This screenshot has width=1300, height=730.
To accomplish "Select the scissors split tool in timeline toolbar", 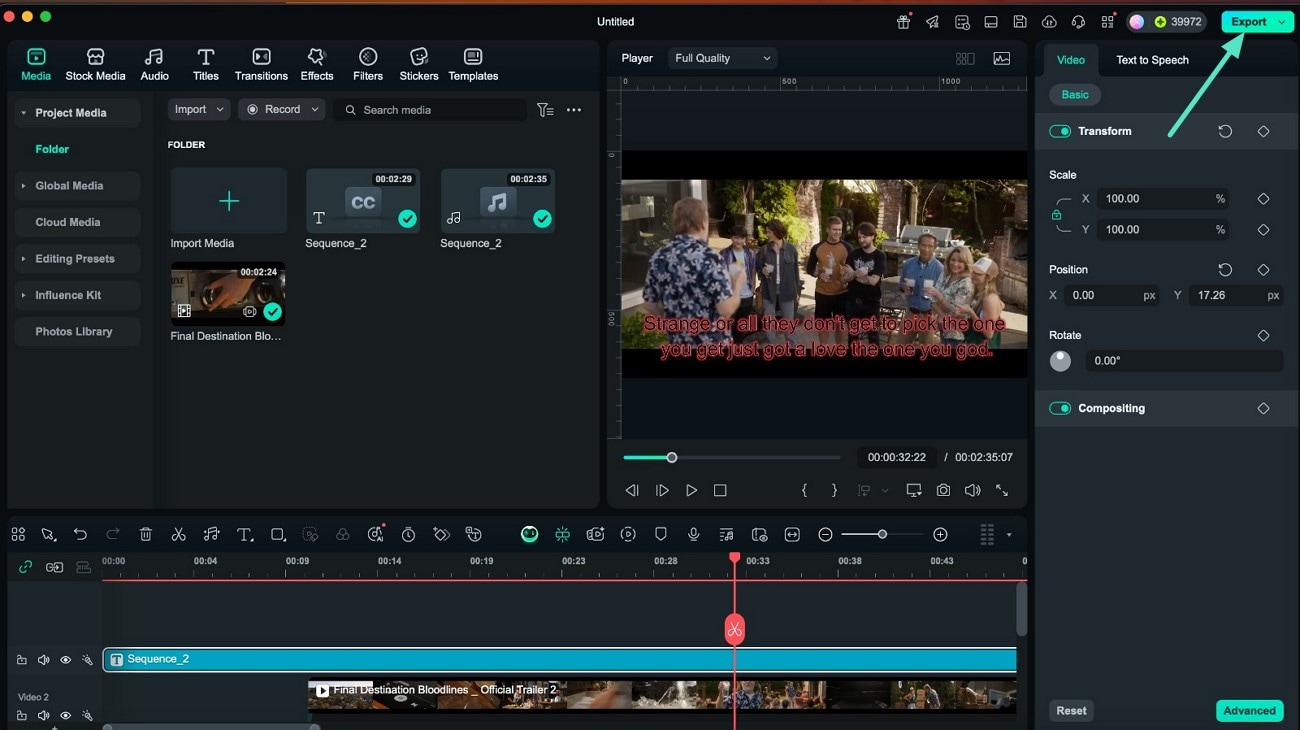I will click(x=178, y=535).
